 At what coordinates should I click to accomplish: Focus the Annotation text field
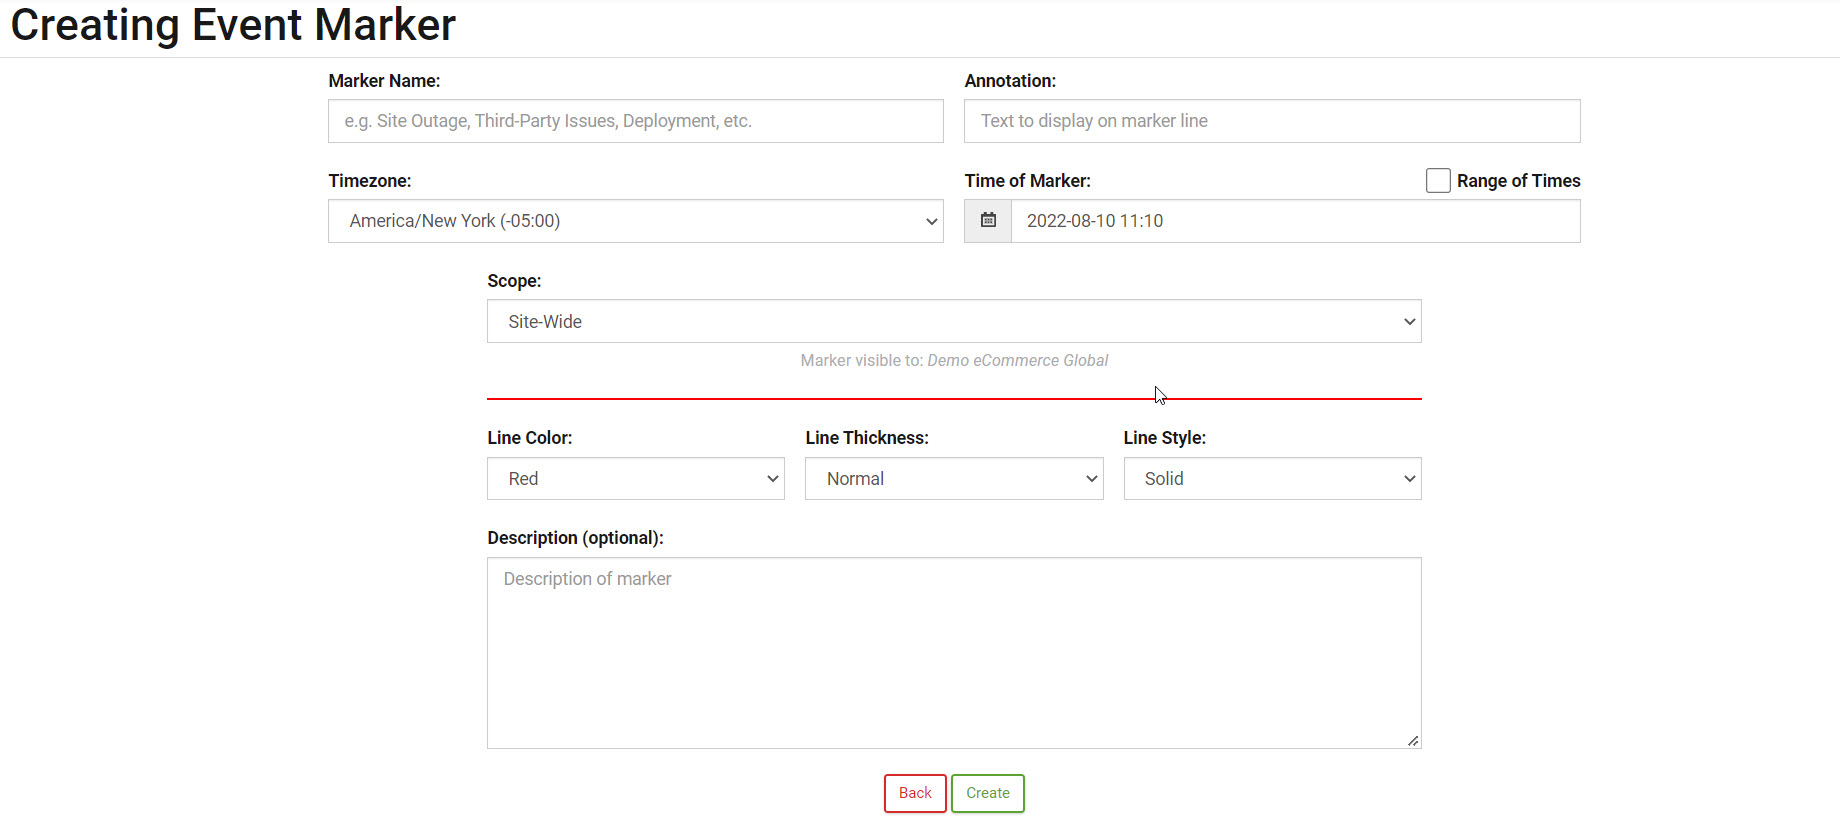(x=1272, y=121)
